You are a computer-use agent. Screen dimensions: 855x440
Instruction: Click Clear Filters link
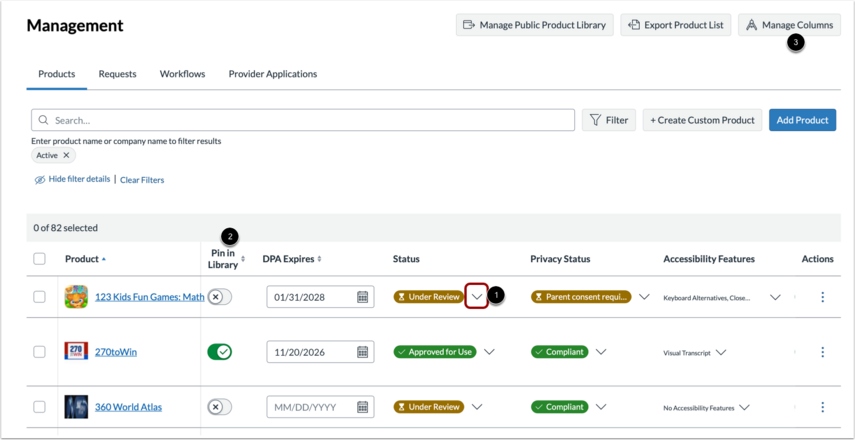click(x=142, y=180)
